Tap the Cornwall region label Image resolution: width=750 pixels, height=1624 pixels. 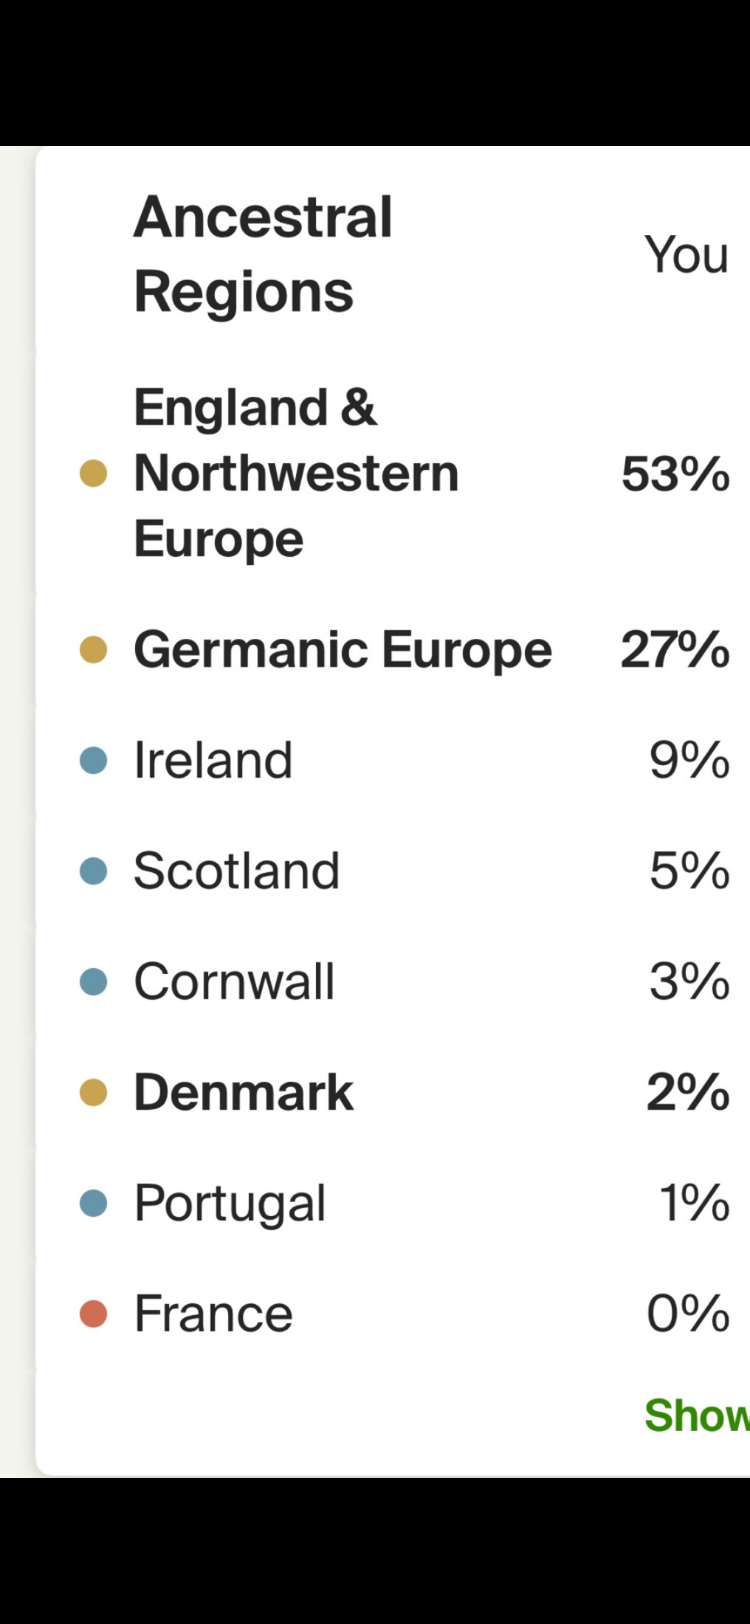234,982
